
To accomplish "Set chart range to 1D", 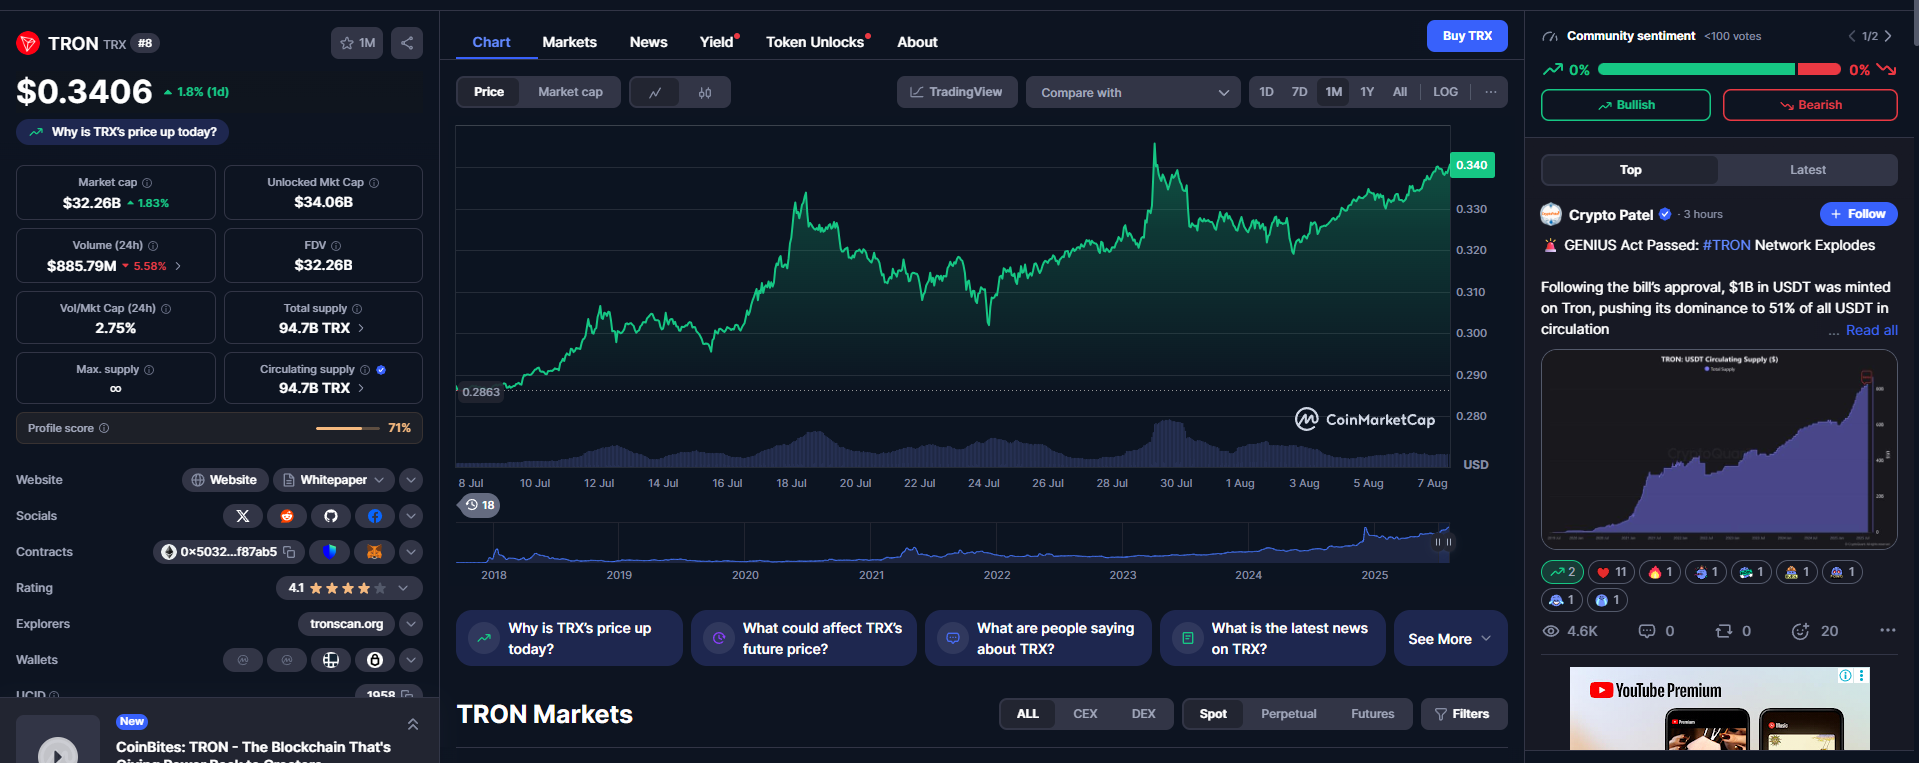I will pyautogui.click(x=1266, y=92).
